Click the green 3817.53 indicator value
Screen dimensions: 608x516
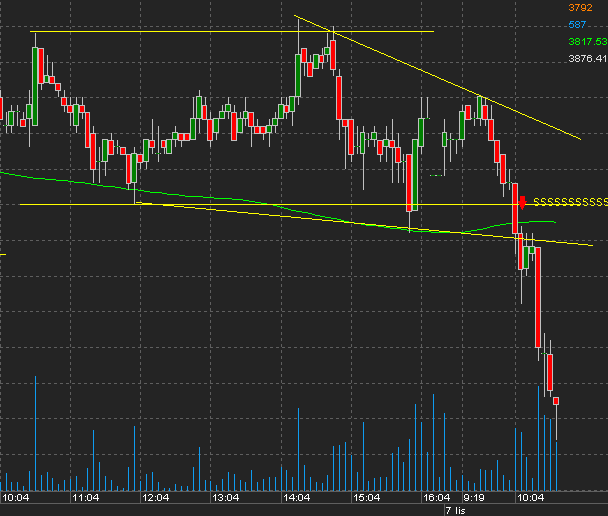coord(588,41)
